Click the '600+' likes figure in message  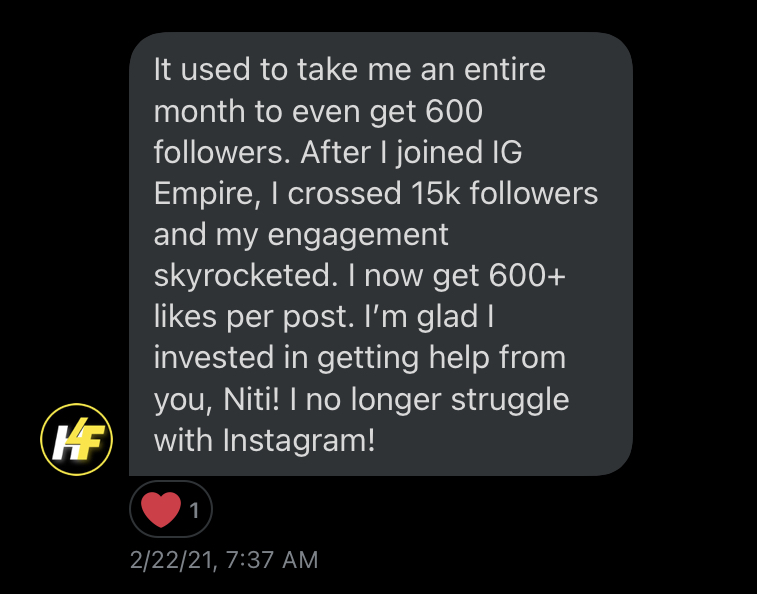pyautogui.click(x=527, y=276)
